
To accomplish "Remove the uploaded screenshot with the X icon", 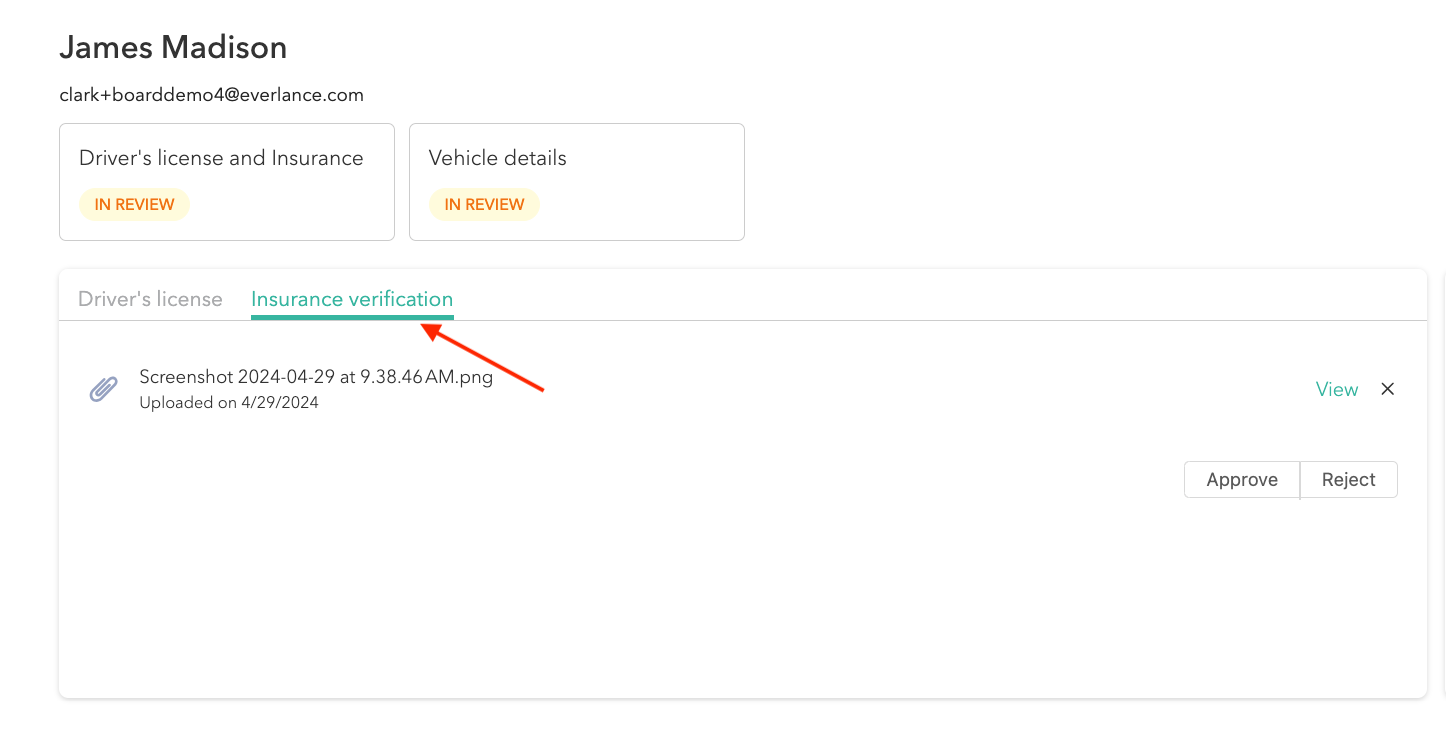I will pyautogui.click(x=1387, y=389).
